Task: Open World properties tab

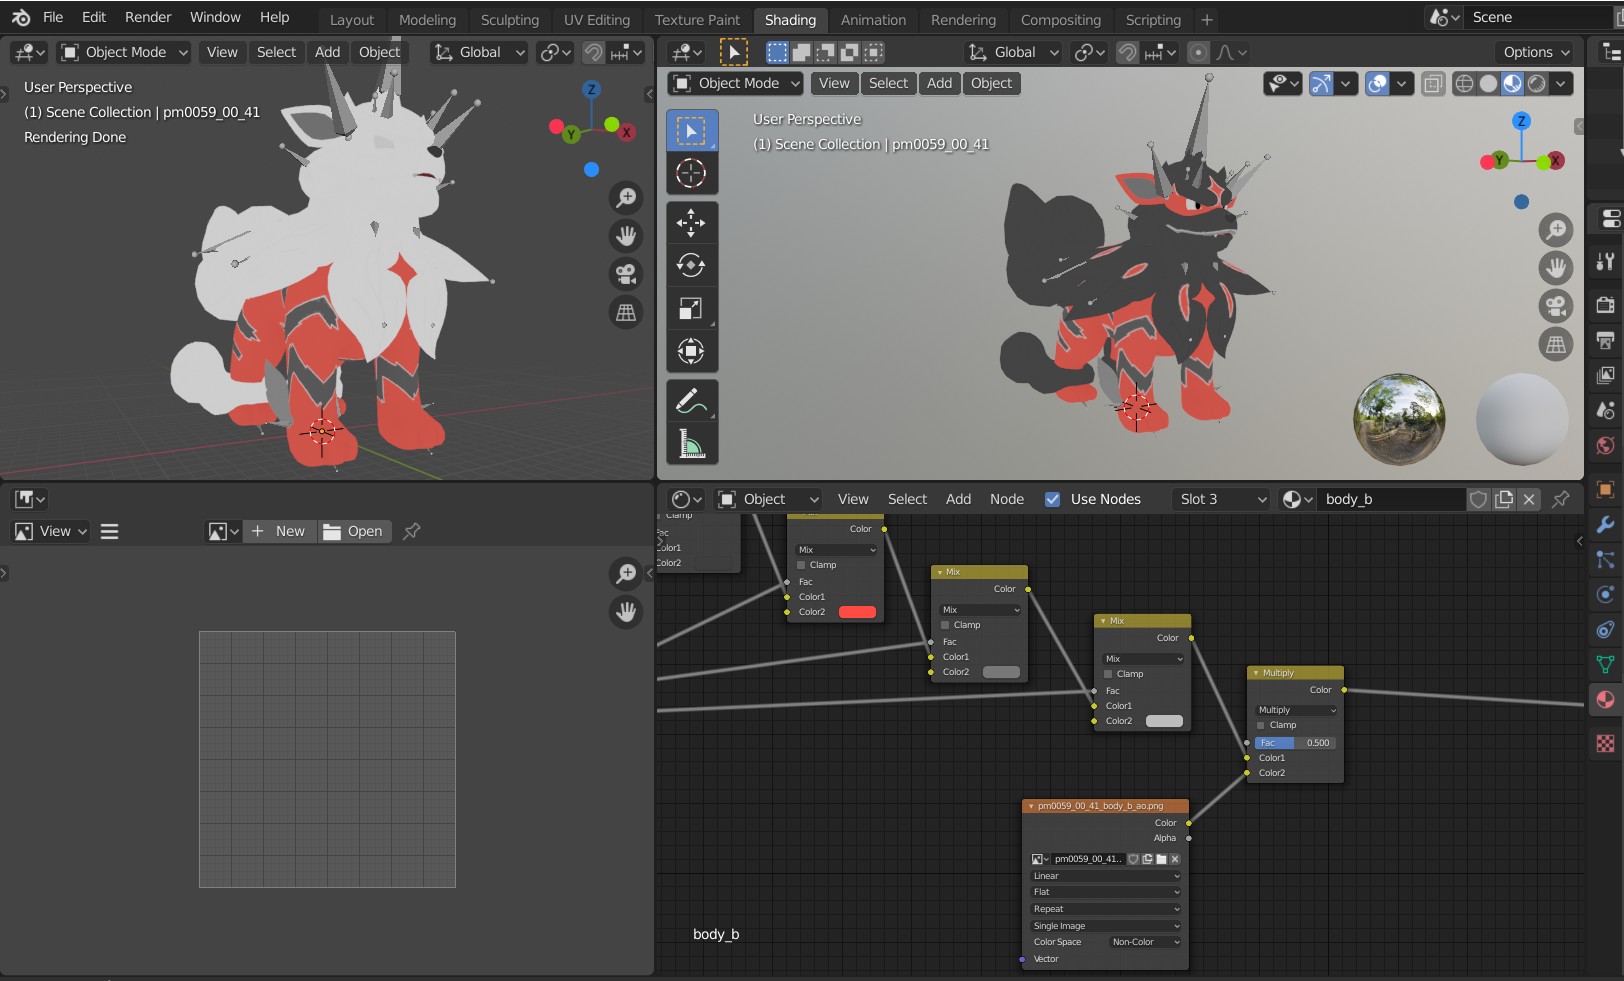Action: 1605,445
